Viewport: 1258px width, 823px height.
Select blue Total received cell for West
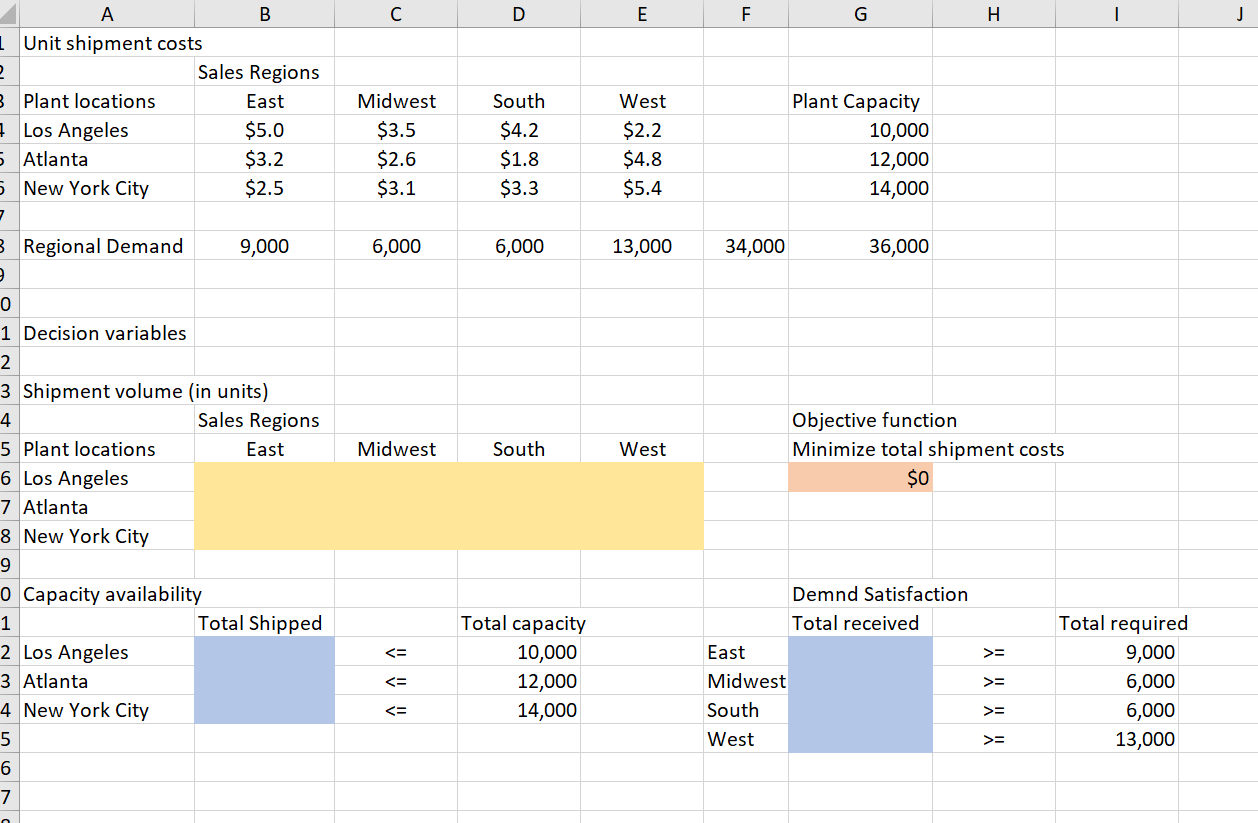pos(860,740)
